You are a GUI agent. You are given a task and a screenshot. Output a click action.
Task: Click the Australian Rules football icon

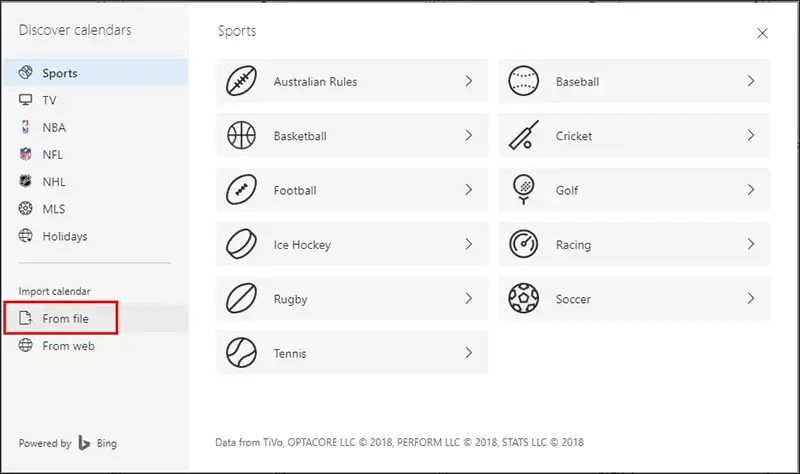pyautogui.click(x=242, y=81)
